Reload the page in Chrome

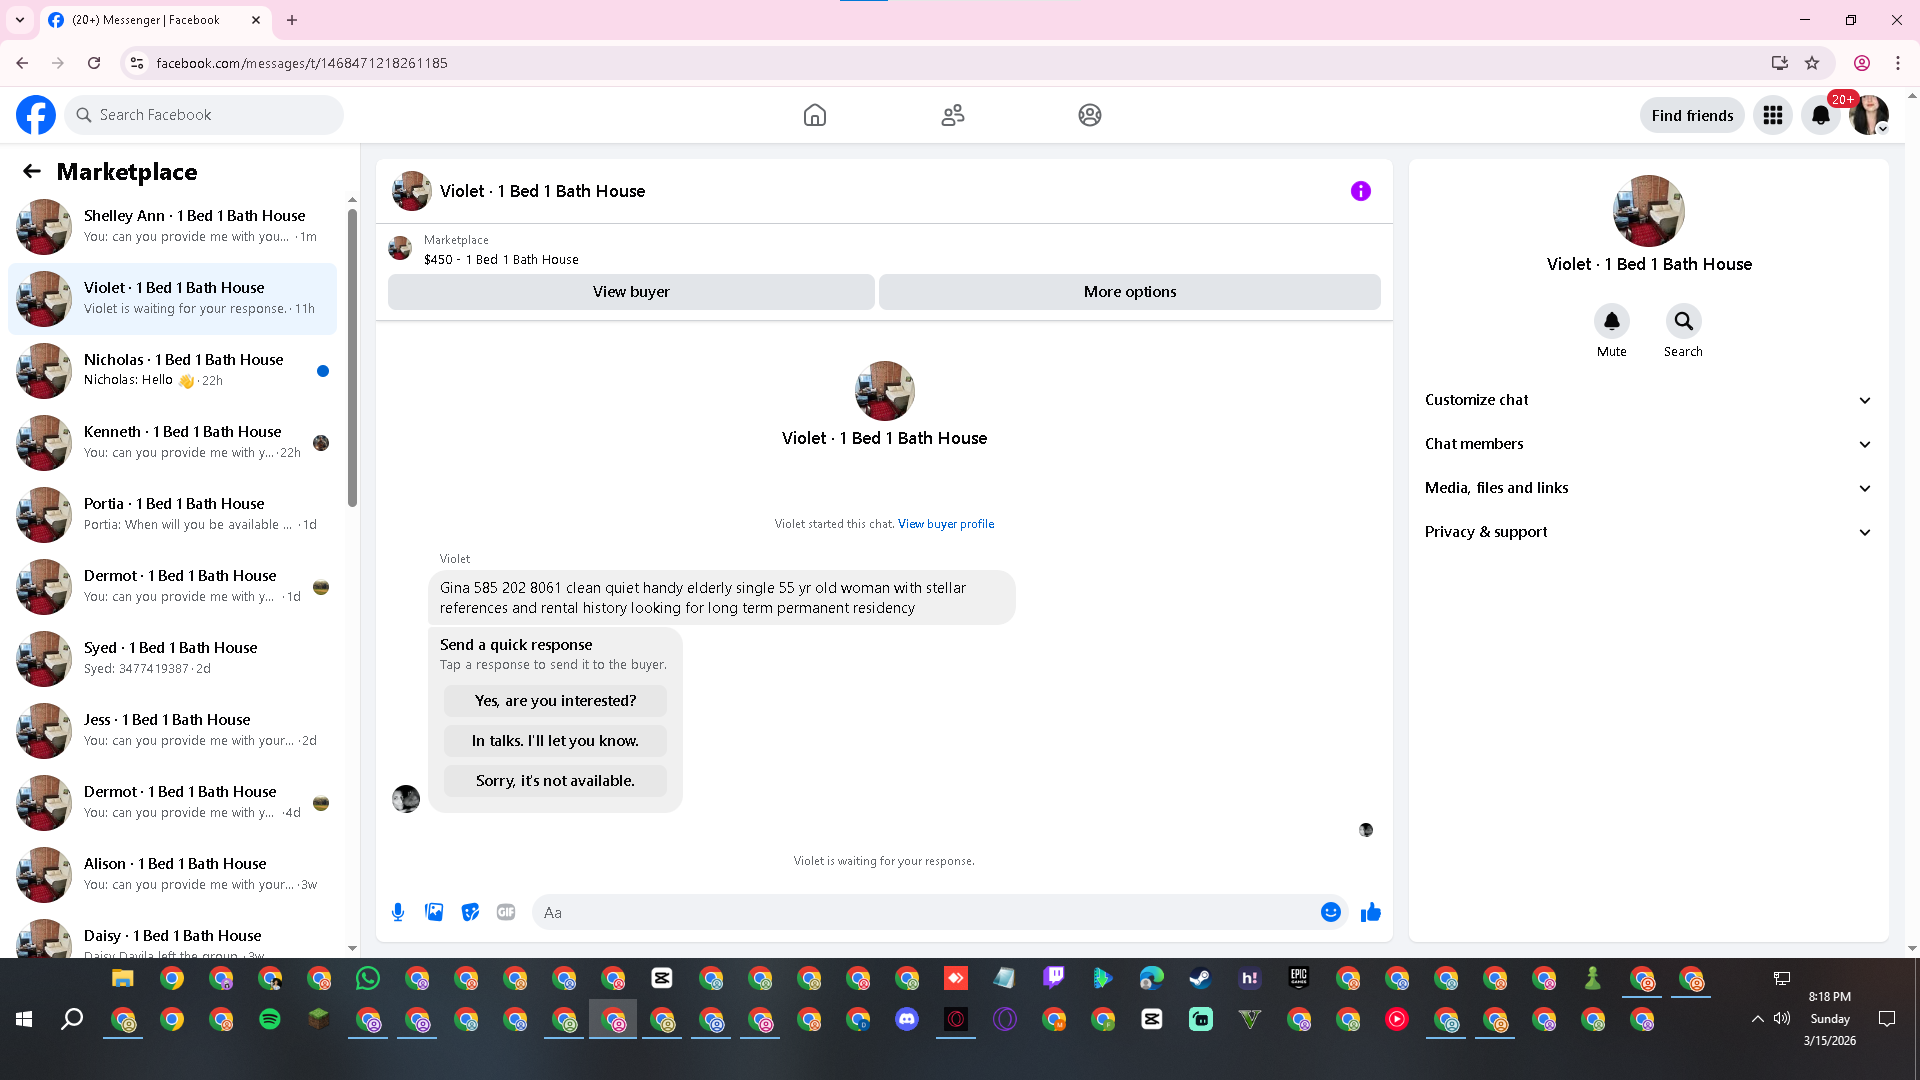(94, 63)
